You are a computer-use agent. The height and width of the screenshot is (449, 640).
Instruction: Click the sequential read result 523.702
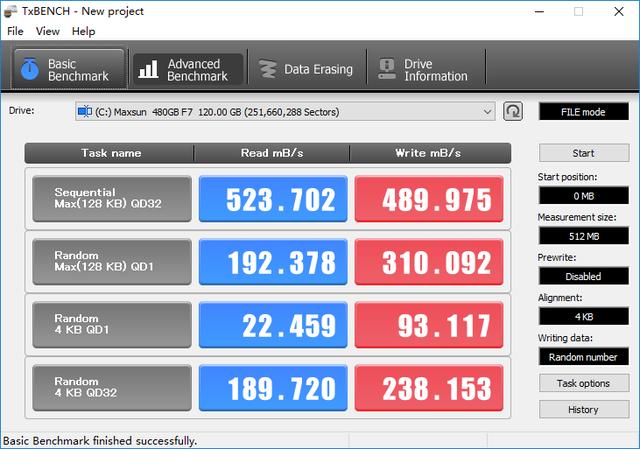click(x=273, y=199)
